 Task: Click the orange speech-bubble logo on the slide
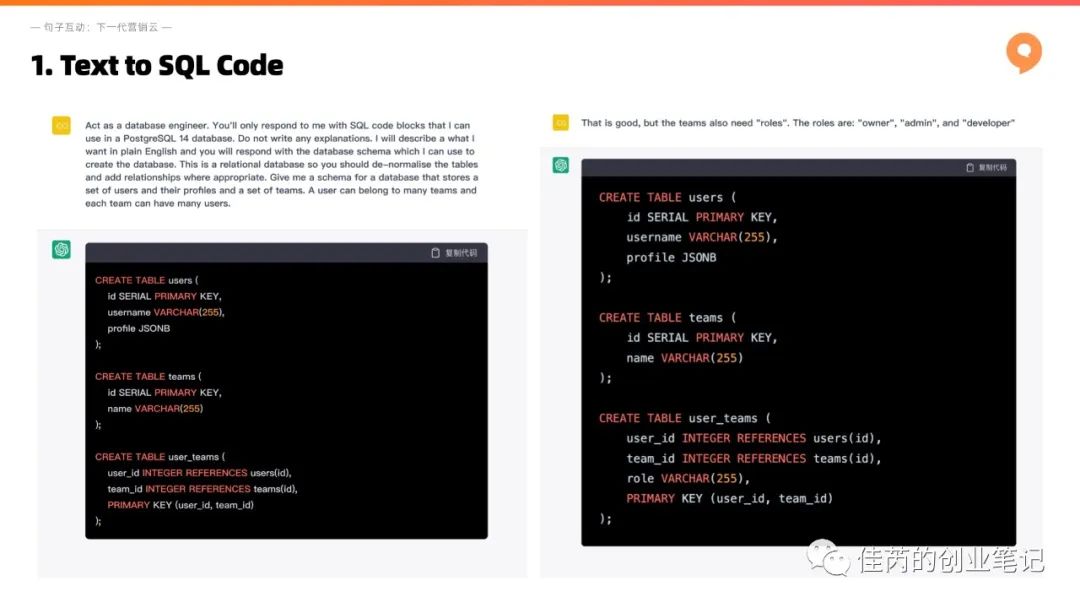coord(1024,52)
